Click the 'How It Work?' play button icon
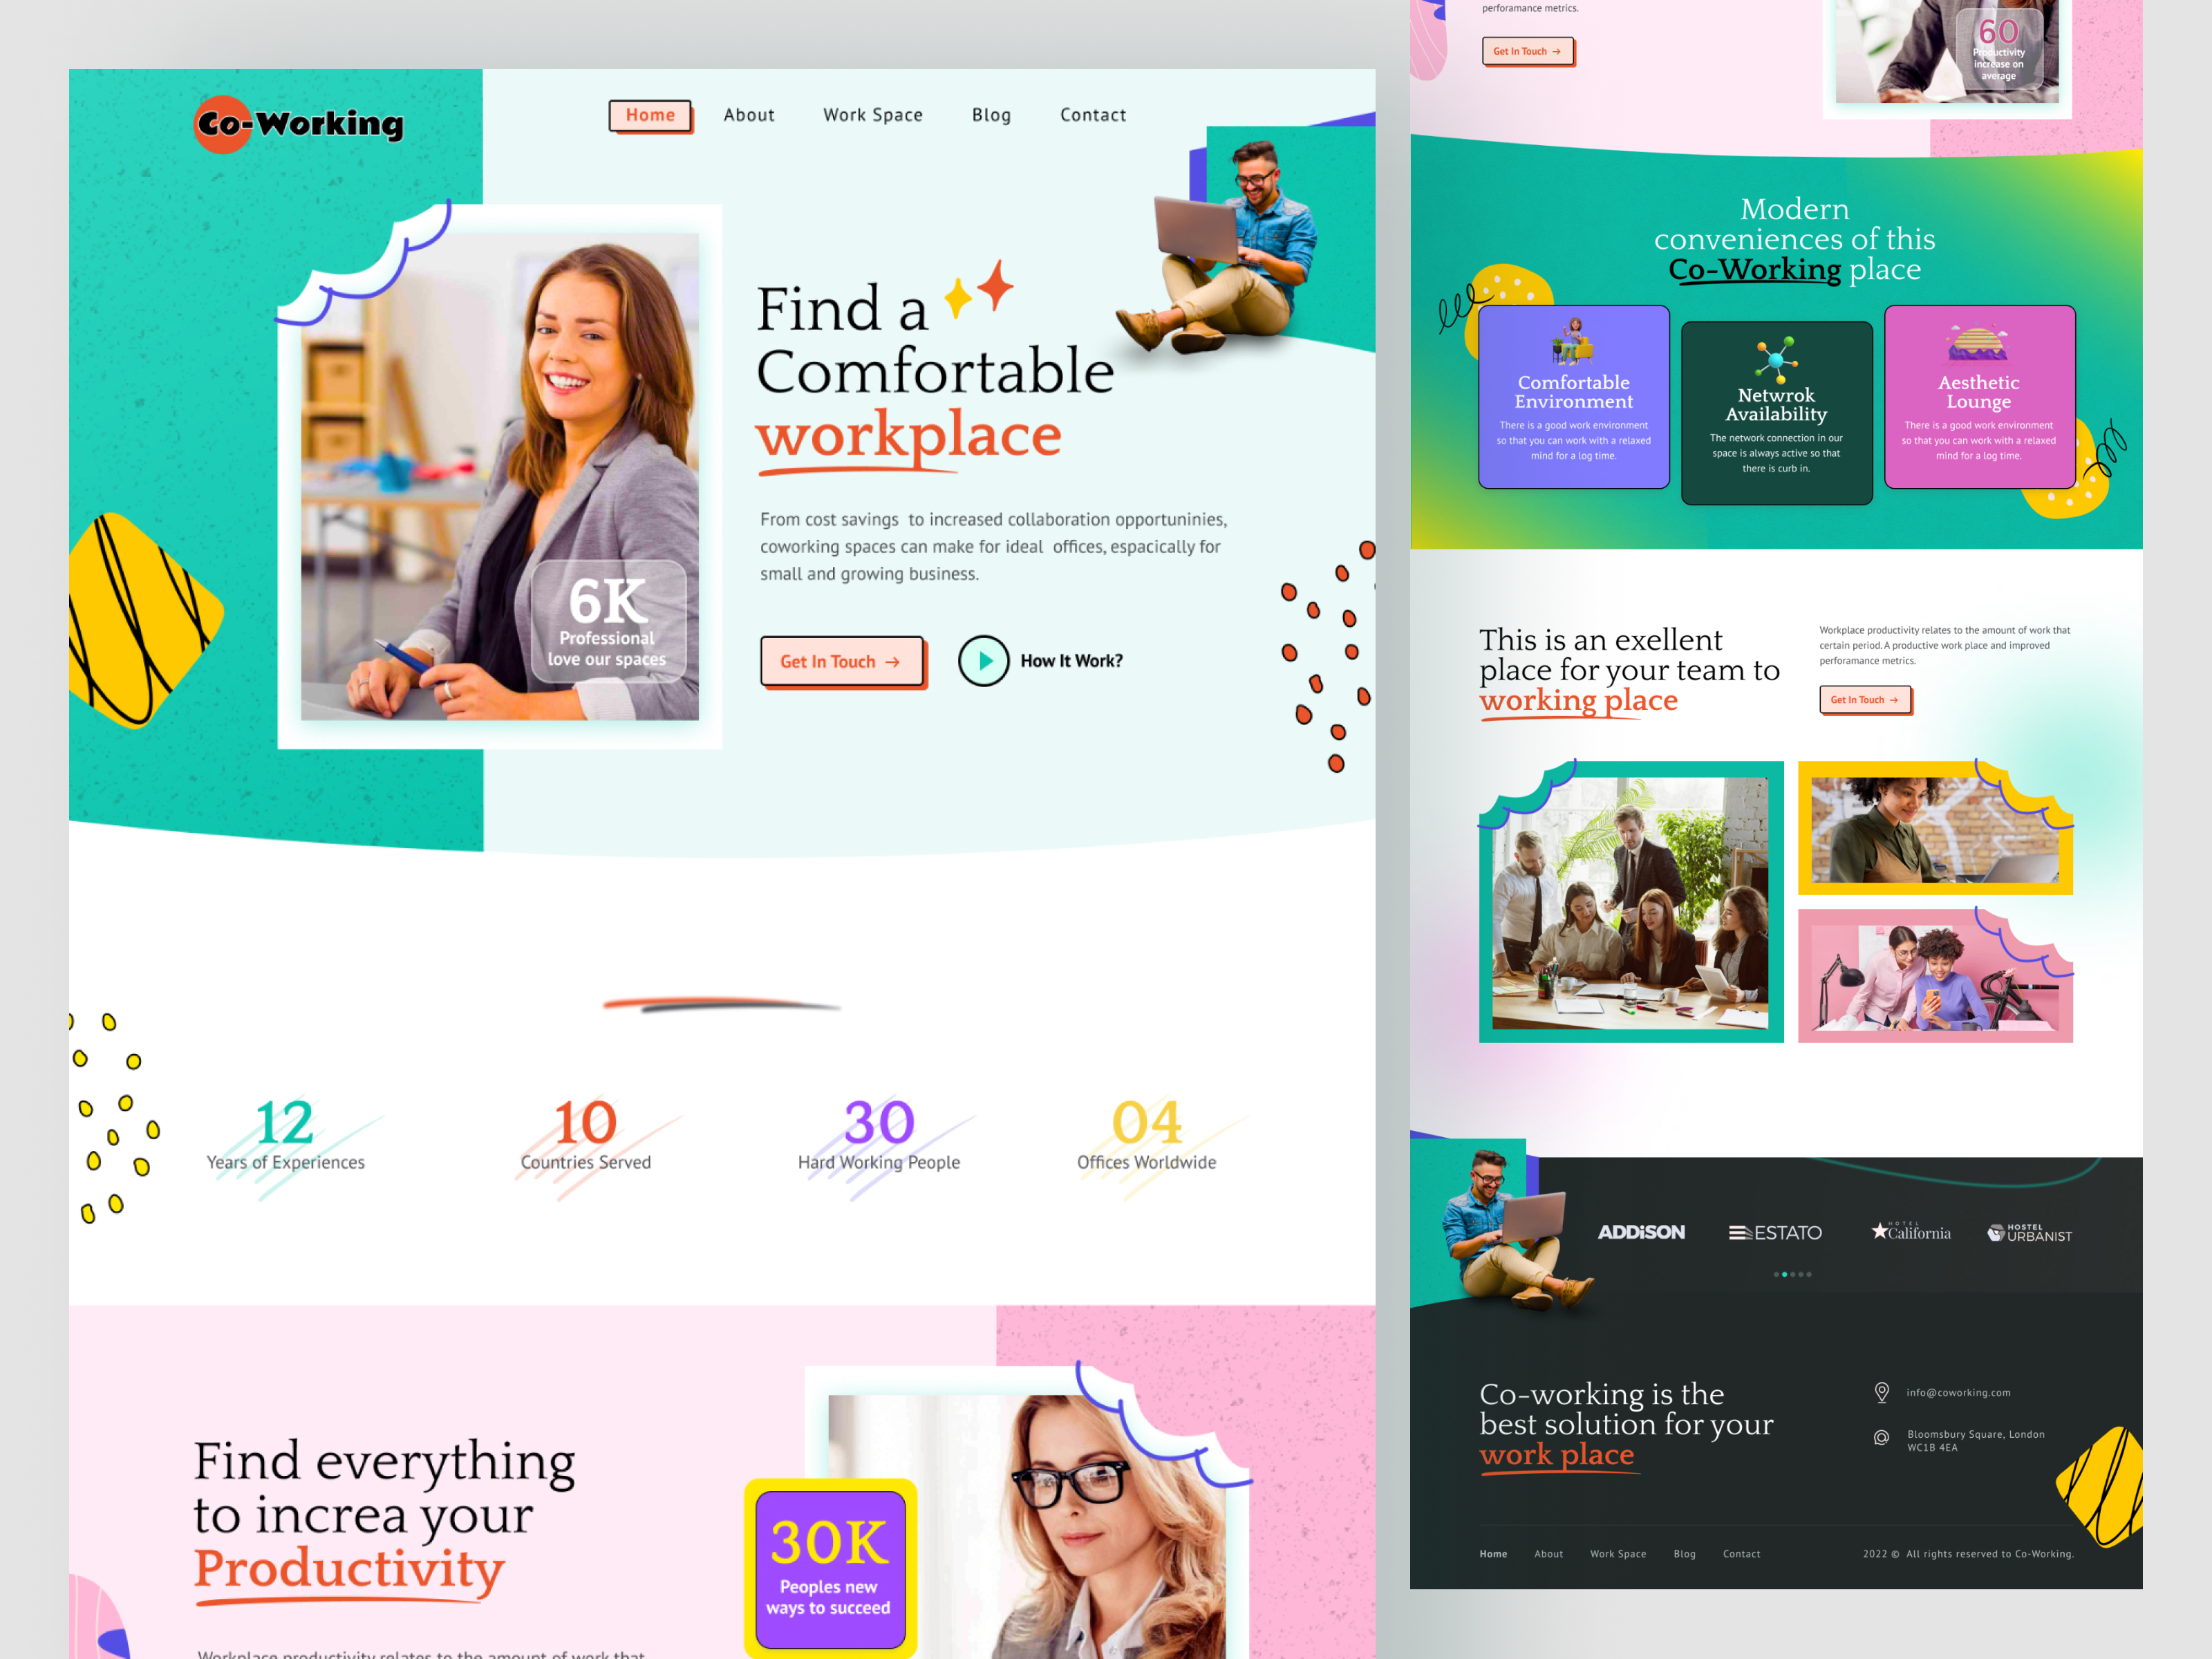 981,659
